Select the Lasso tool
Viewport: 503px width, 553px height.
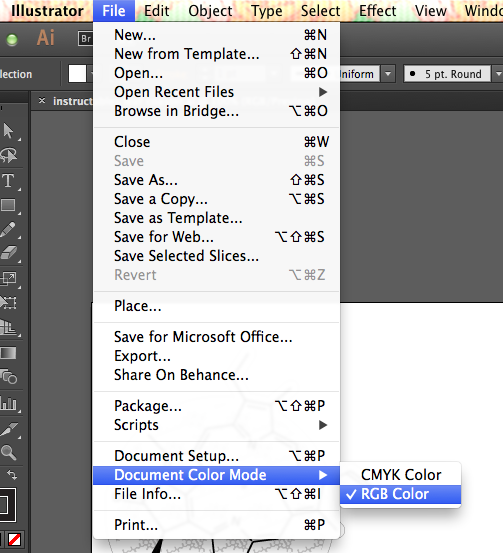tap(8, 155)
